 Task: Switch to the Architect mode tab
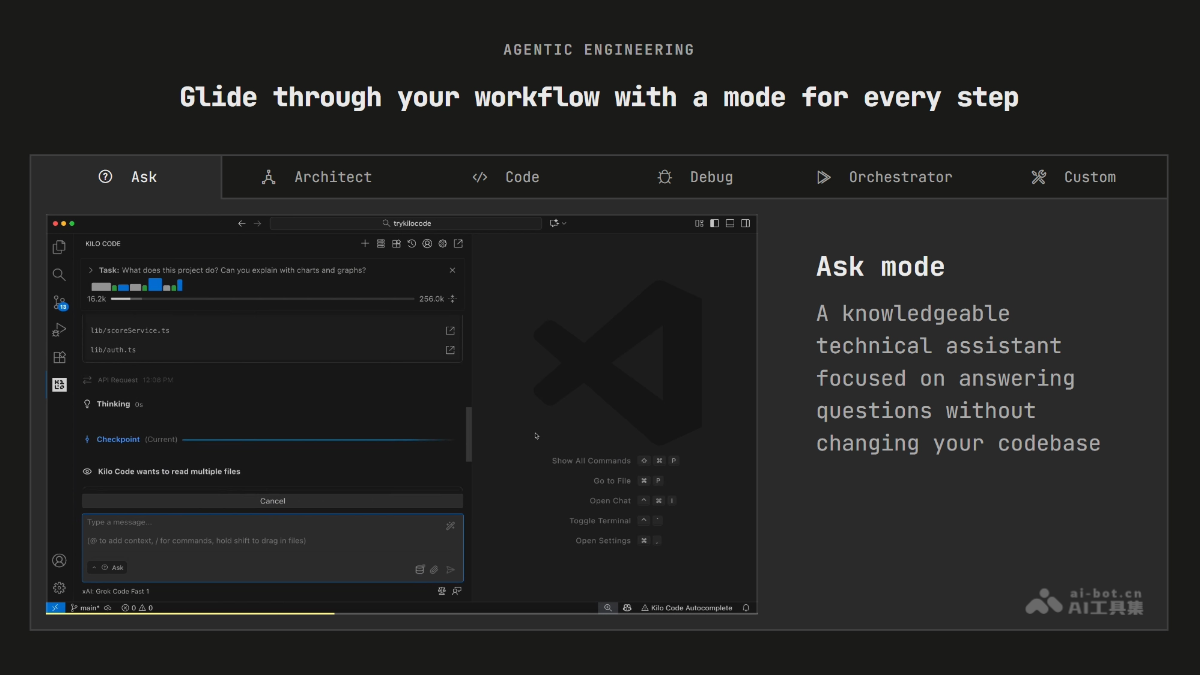pos(317,177)
